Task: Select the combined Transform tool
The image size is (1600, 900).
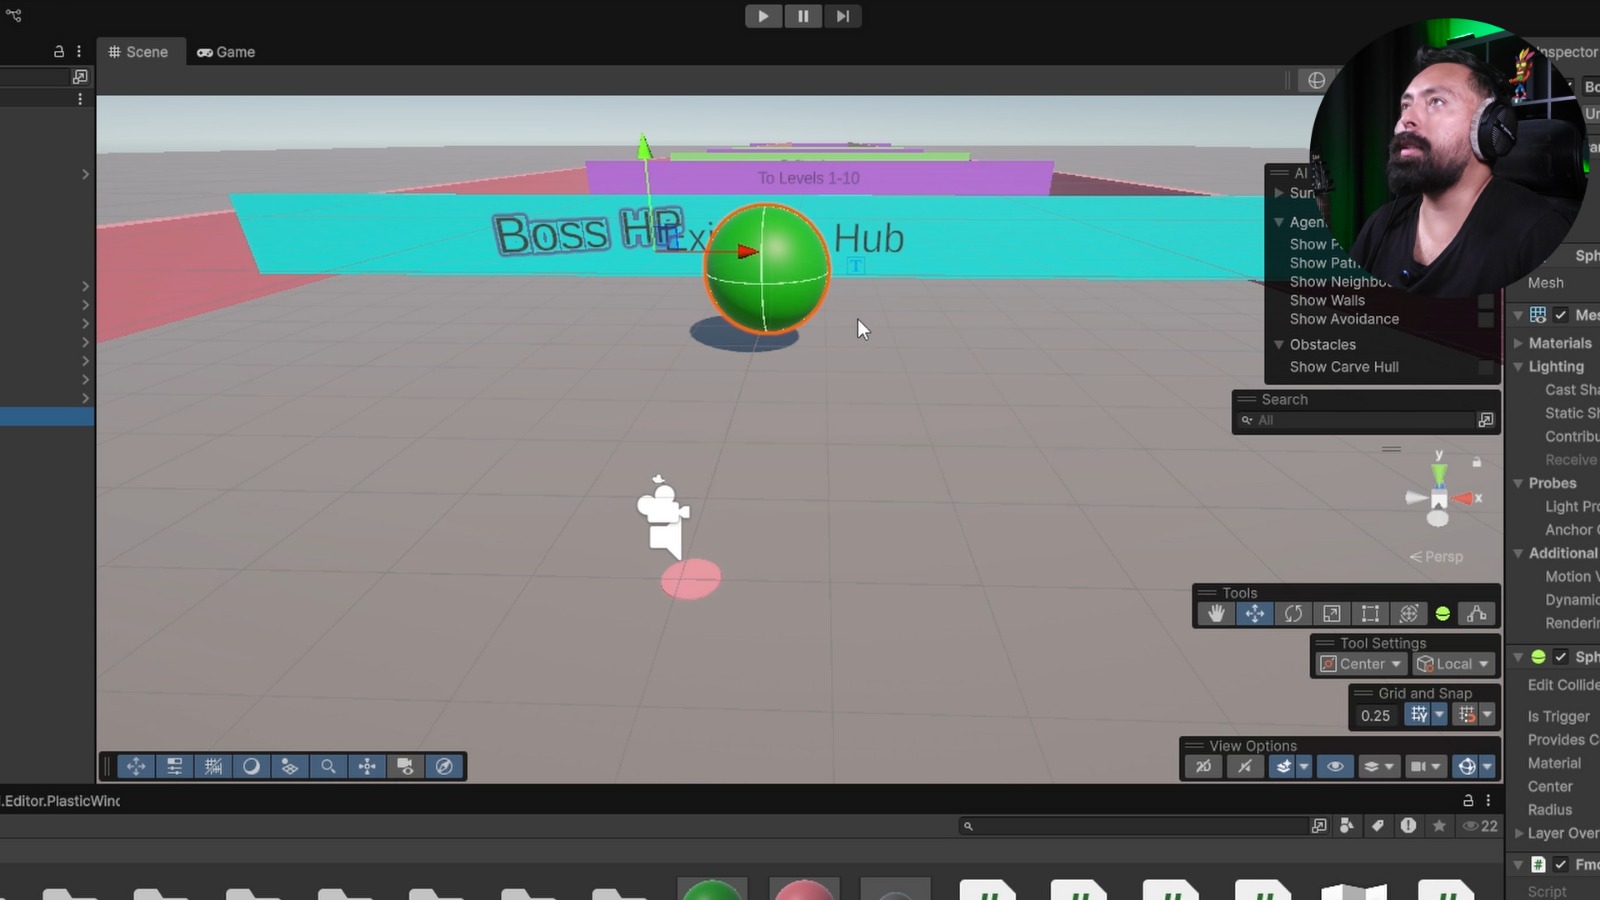Action: 1409,614
